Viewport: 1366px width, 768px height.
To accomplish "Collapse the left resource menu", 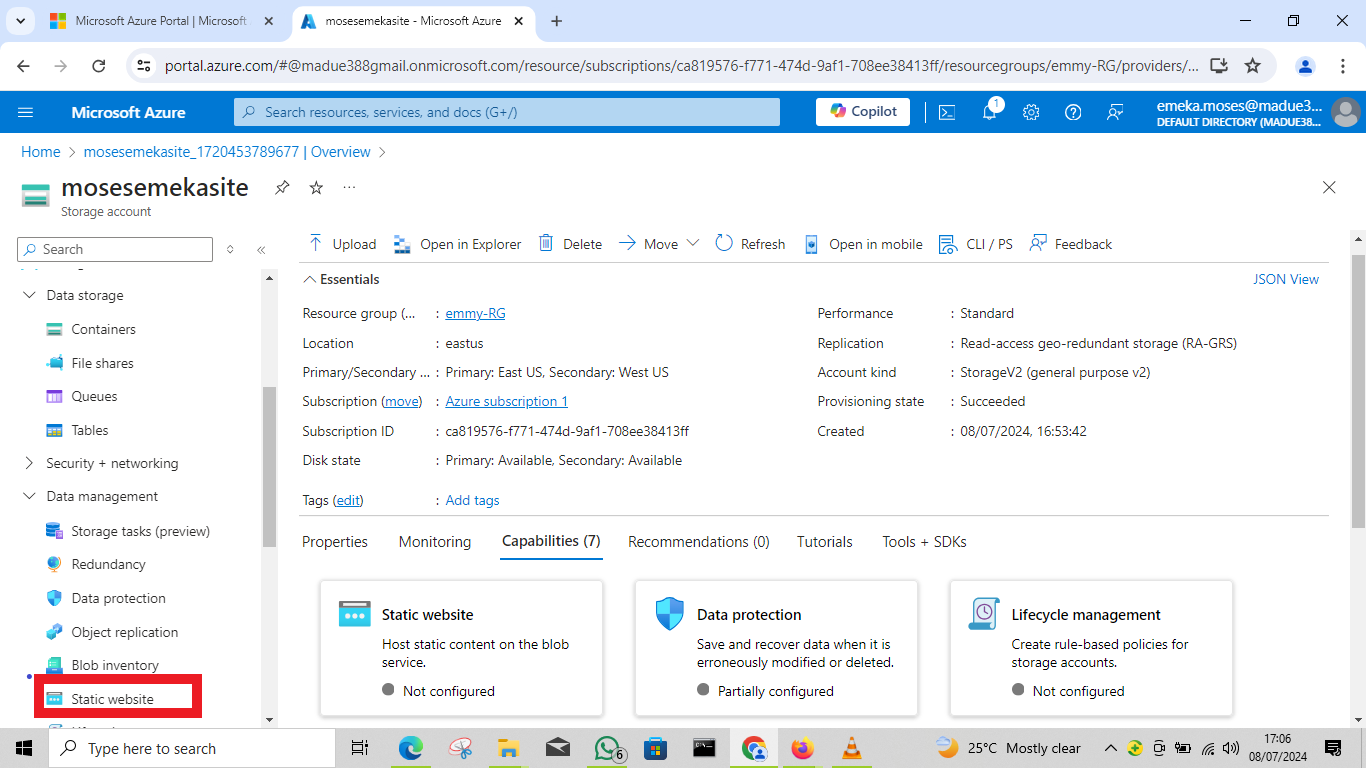I will [261, 250].
